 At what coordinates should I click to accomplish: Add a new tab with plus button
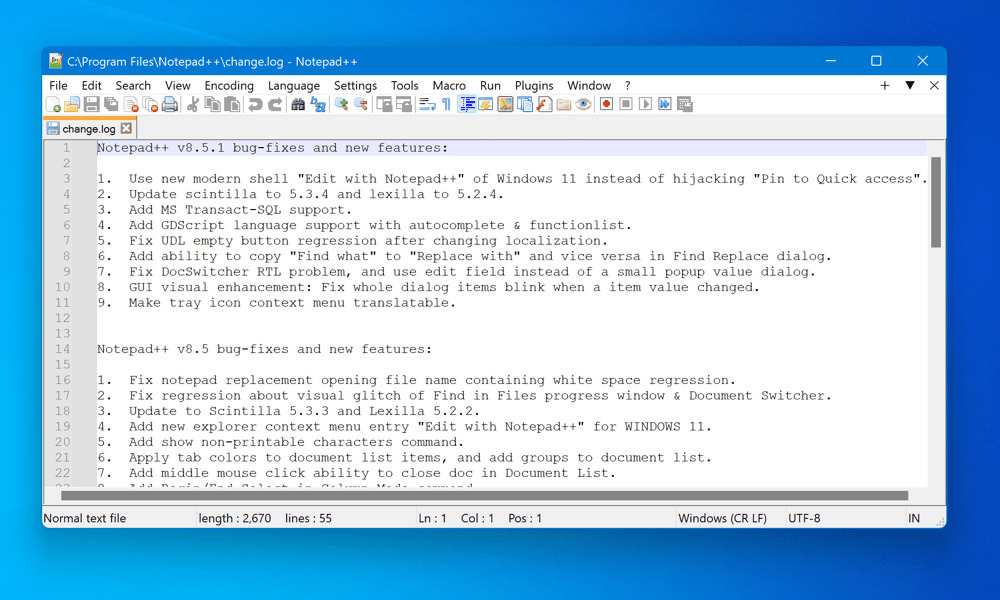pyautogui.click(x=885, y=85)
